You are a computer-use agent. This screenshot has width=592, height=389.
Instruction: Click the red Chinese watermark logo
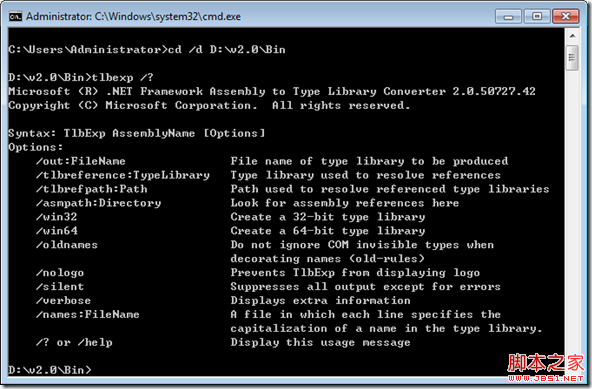[x=546, y=363]
